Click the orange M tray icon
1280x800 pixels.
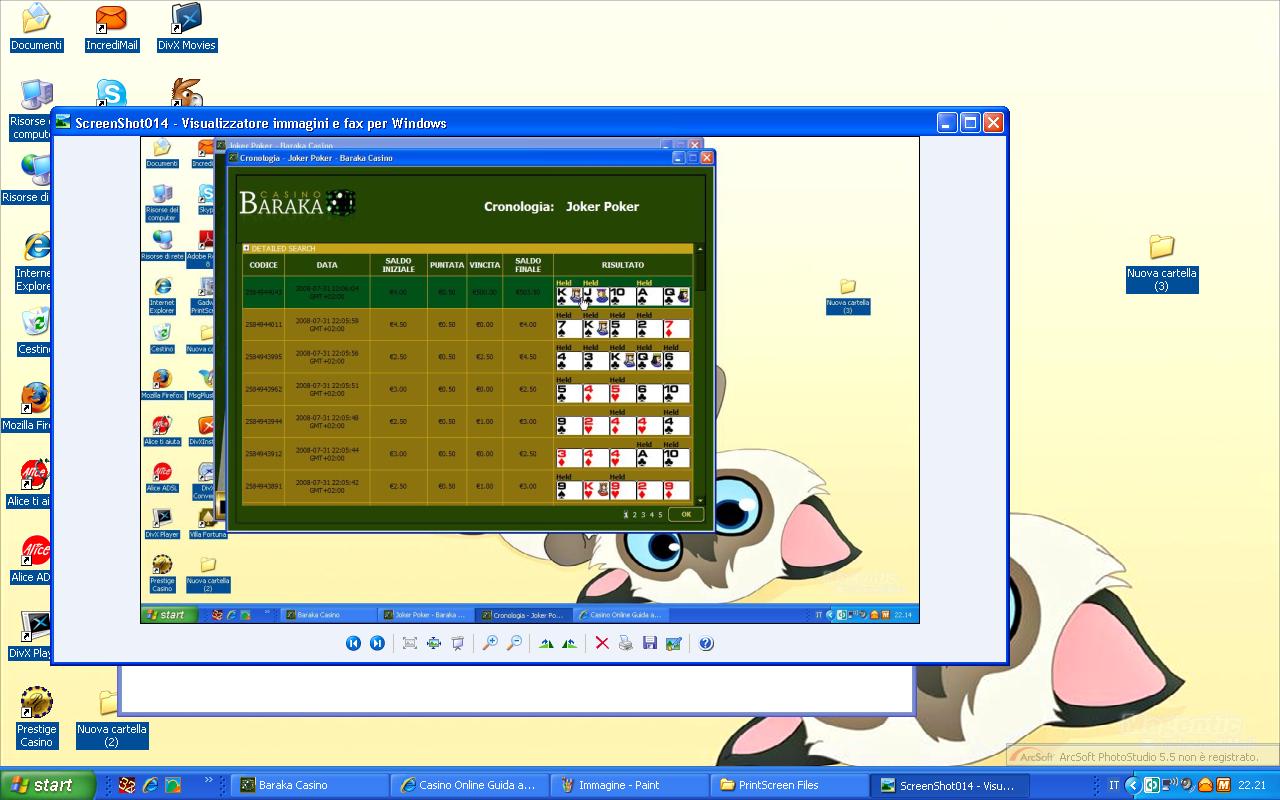tap(1222, 785)
